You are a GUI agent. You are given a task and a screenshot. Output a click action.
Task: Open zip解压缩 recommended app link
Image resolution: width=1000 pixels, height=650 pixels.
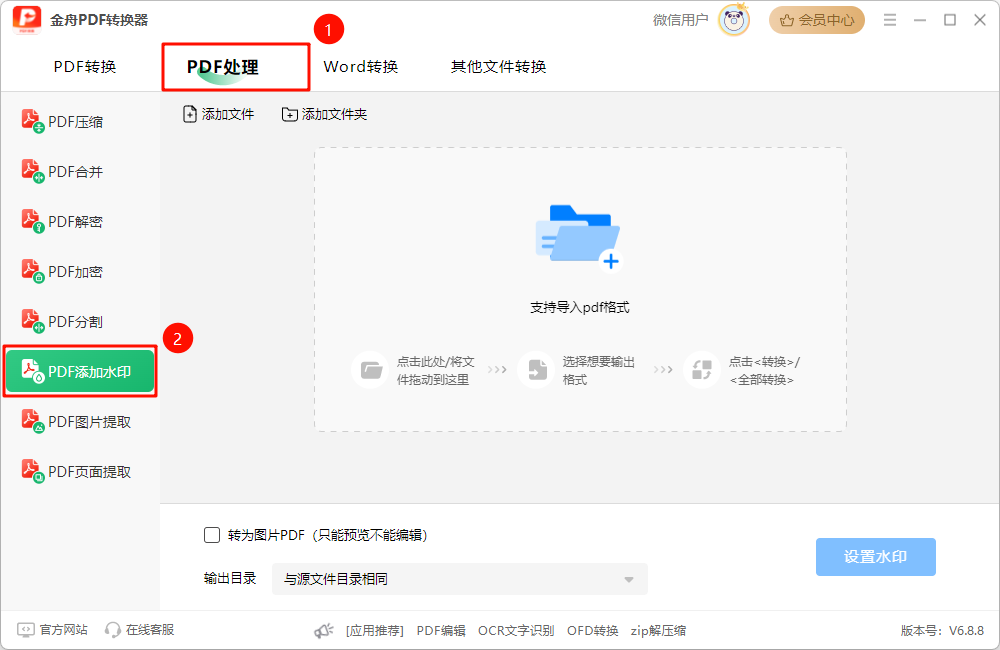point(659,631)
